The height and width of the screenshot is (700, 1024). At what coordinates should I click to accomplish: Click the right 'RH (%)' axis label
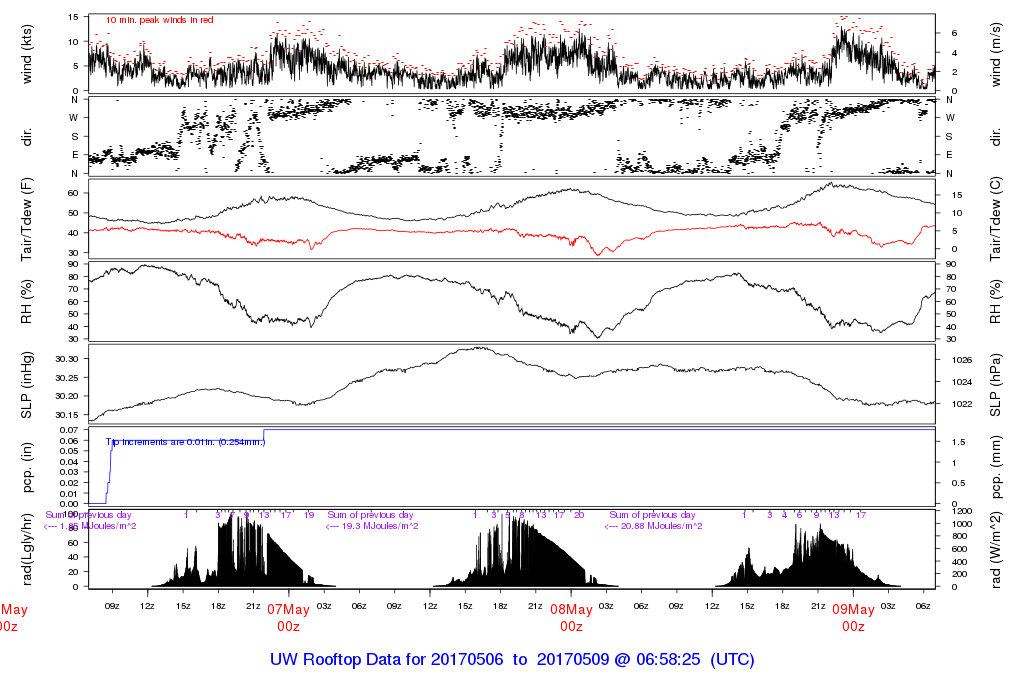[x=996, y=302]
